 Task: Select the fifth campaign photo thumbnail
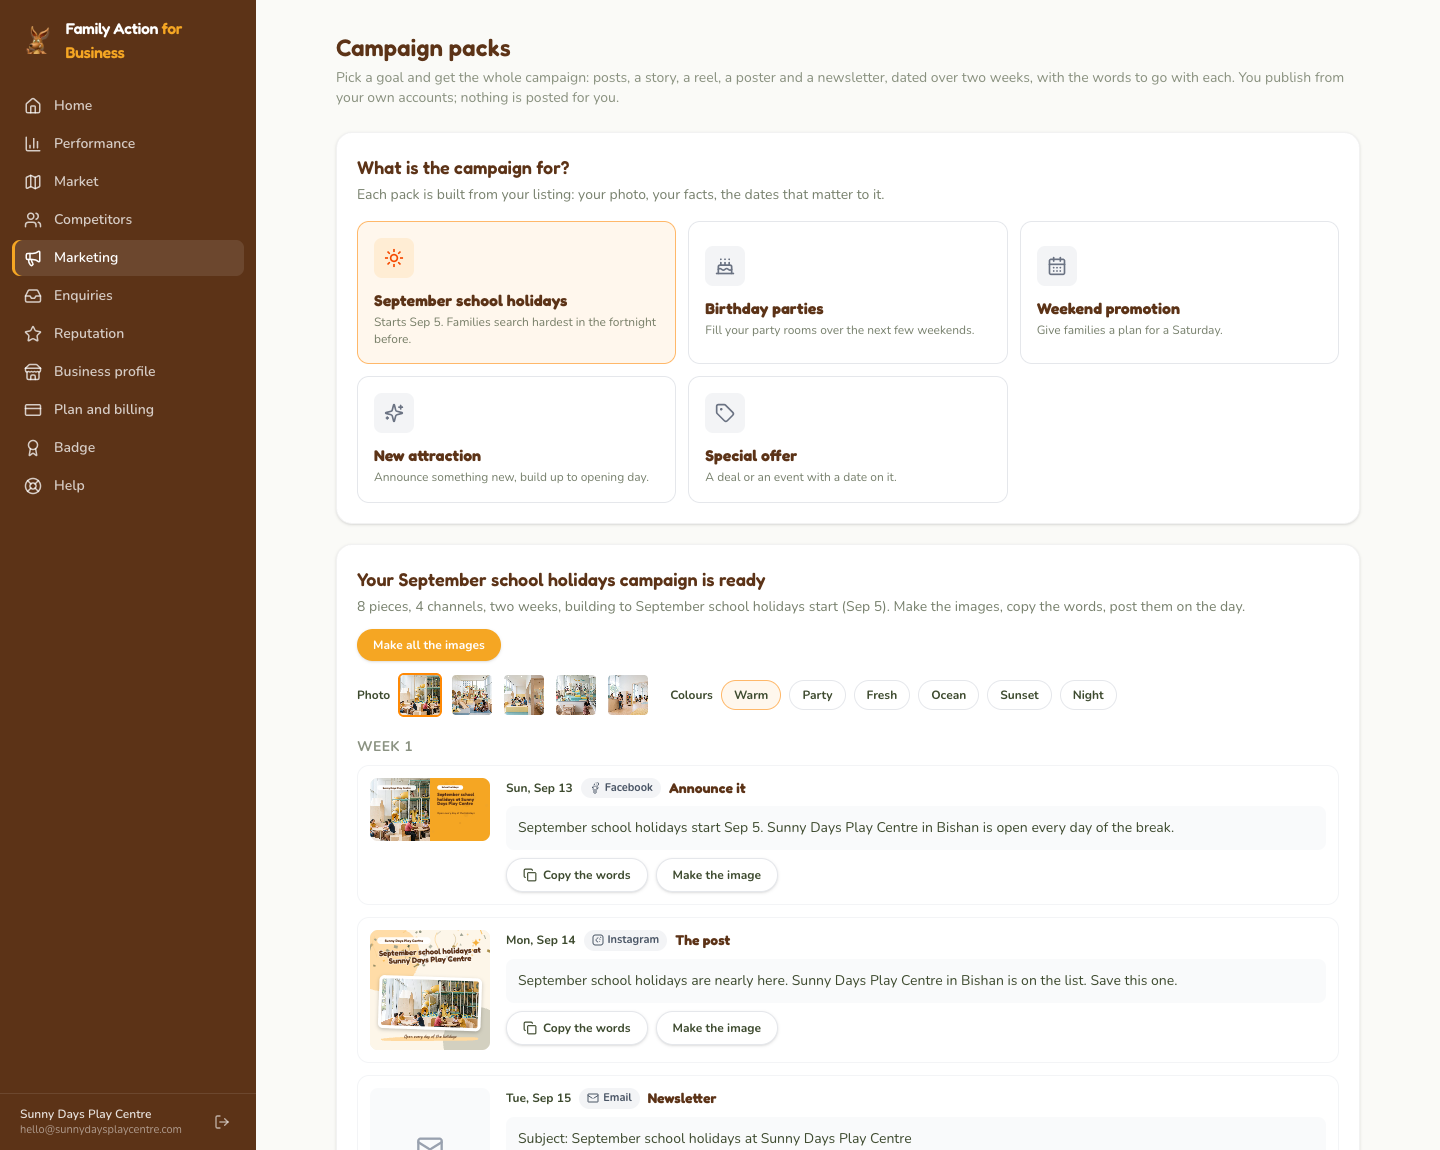click(628, 695)
